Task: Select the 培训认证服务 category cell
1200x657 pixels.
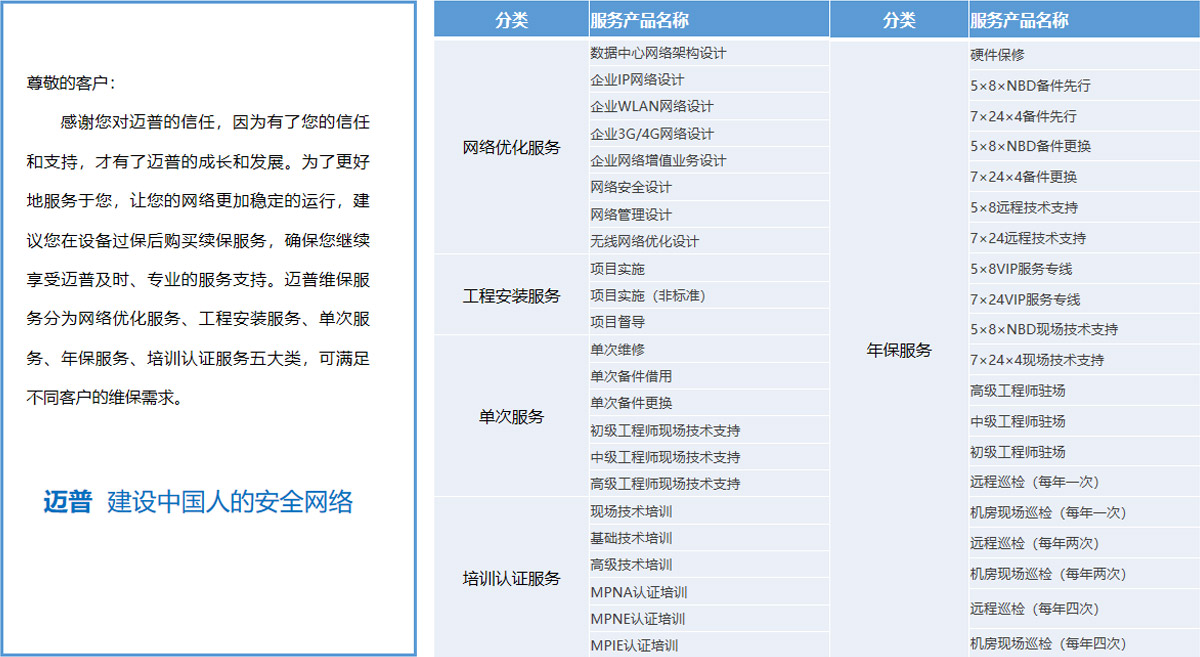Action: click(511, 578)
